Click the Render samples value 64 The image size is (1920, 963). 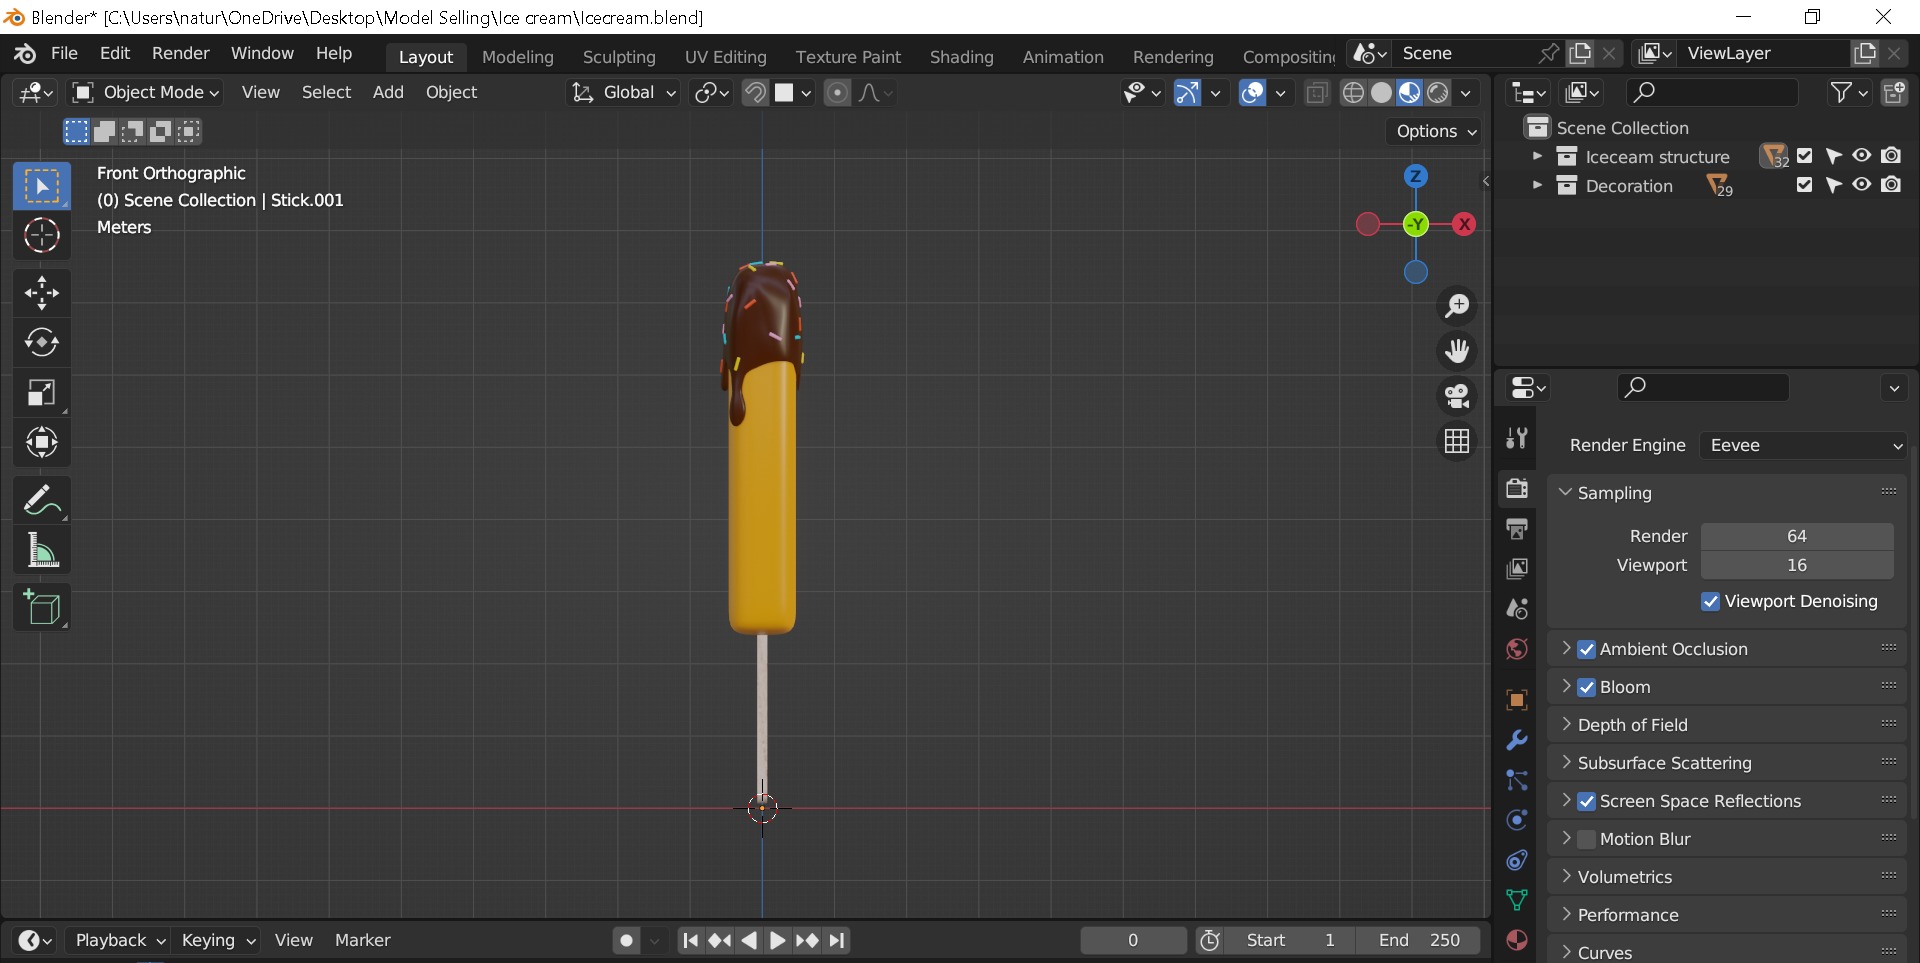1797,536
